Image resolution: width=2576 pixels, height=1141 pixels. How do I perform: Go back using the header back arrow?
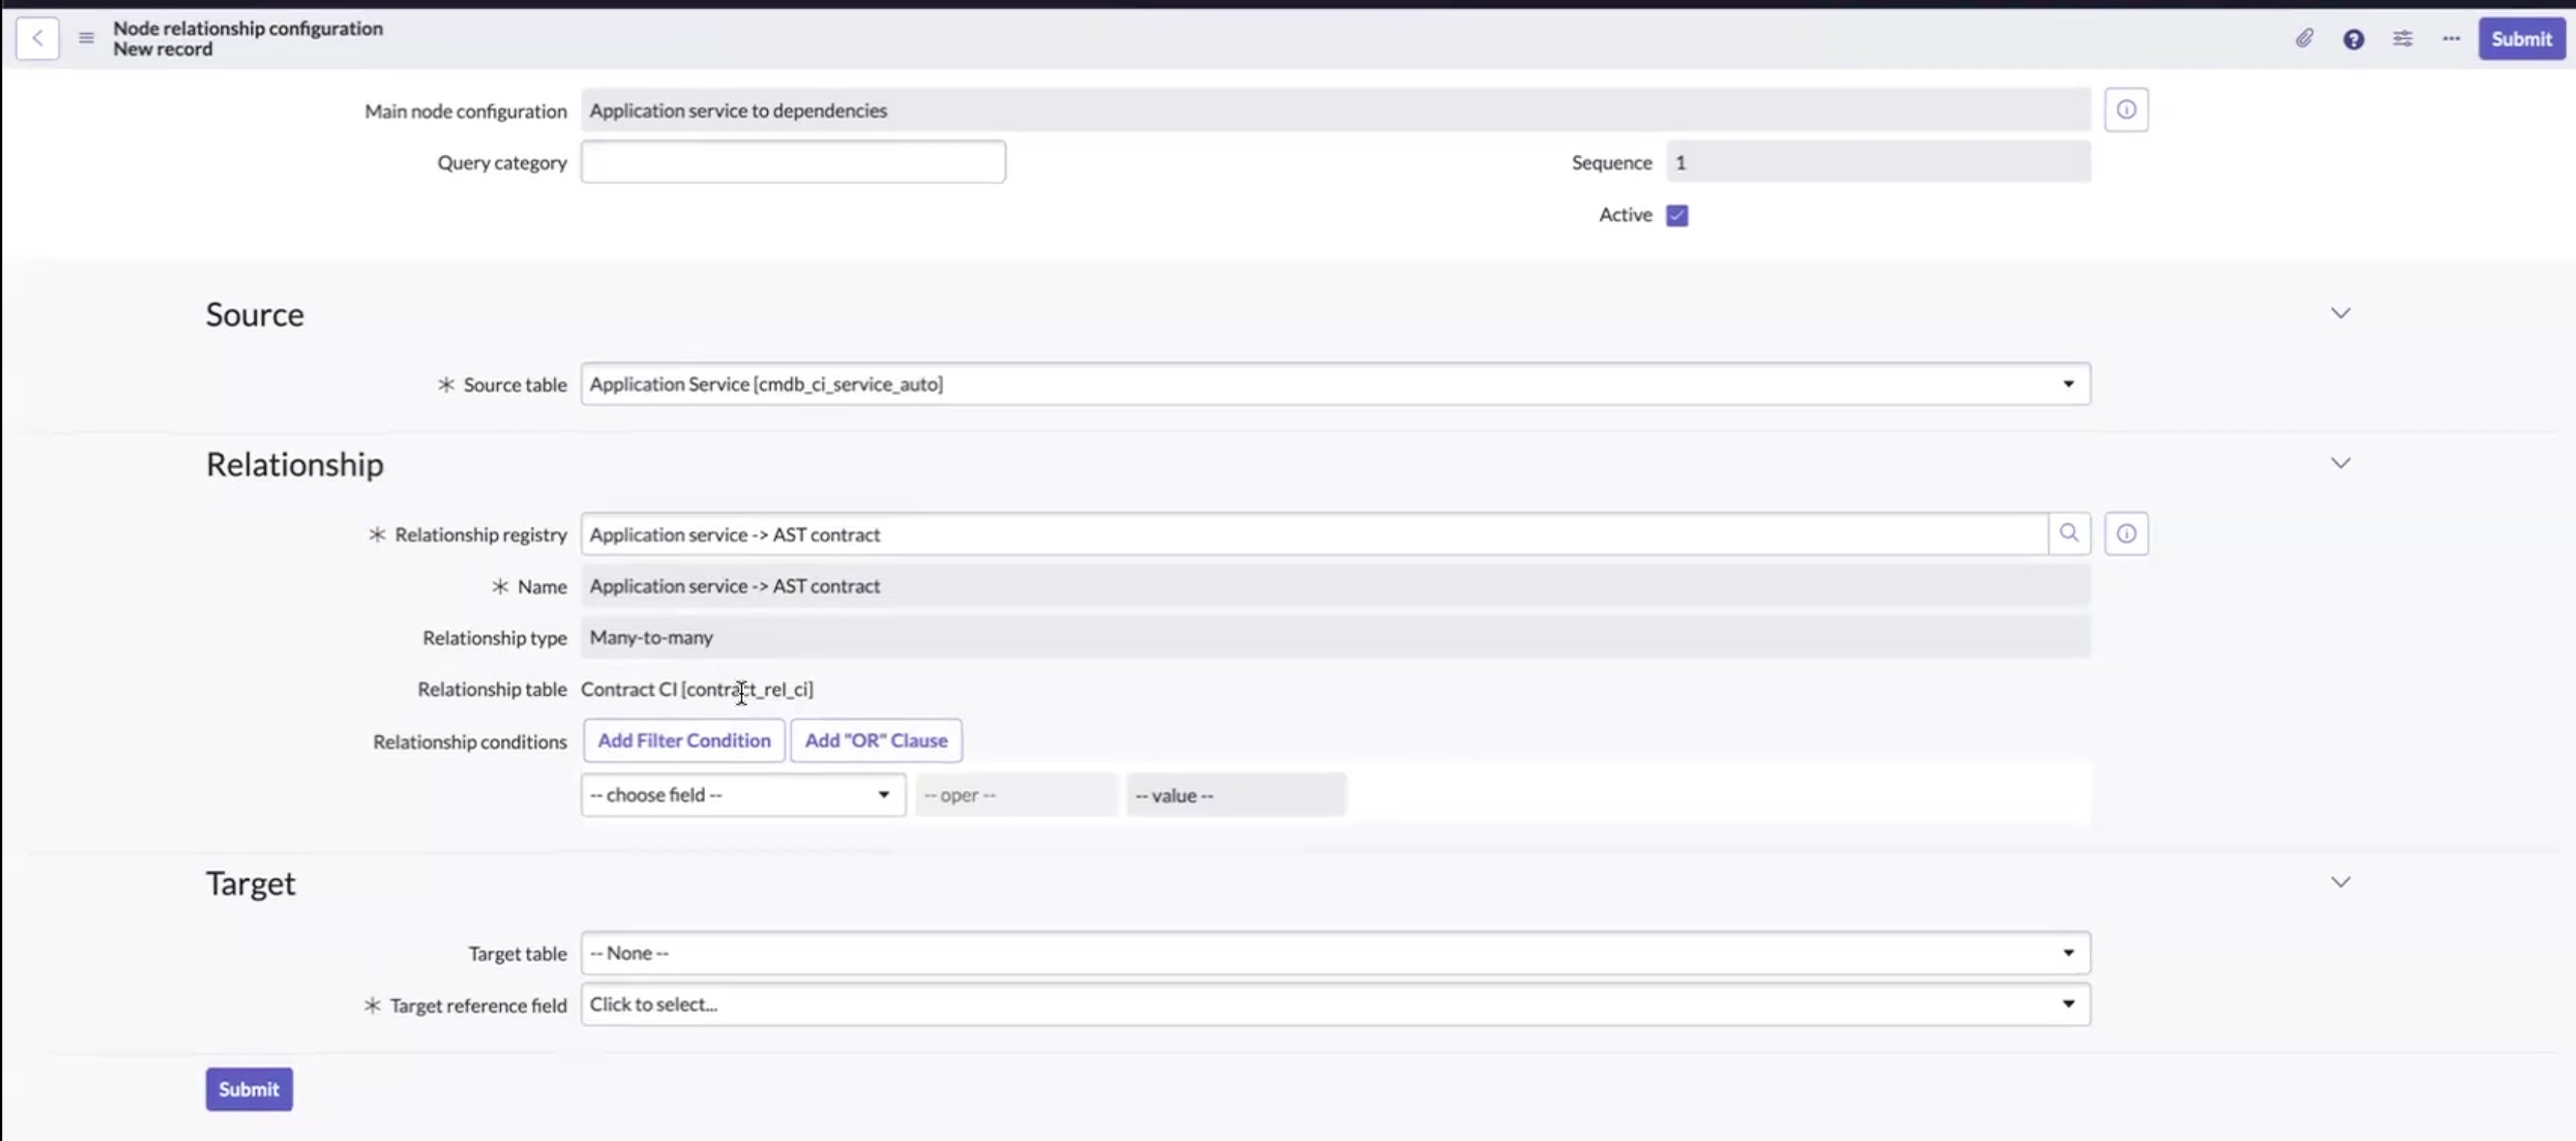coord(37,38)
